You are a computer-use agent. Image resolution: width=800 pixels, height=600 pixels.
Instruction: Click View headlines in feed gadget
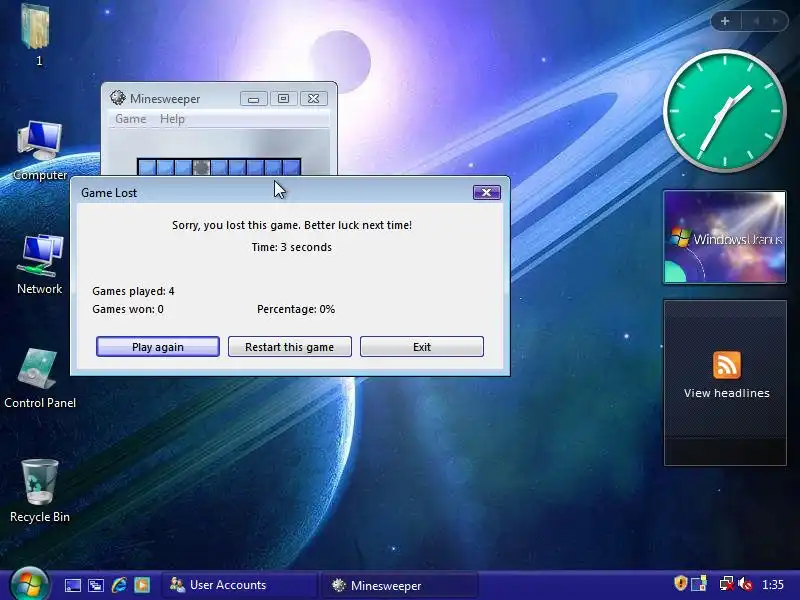727,393
